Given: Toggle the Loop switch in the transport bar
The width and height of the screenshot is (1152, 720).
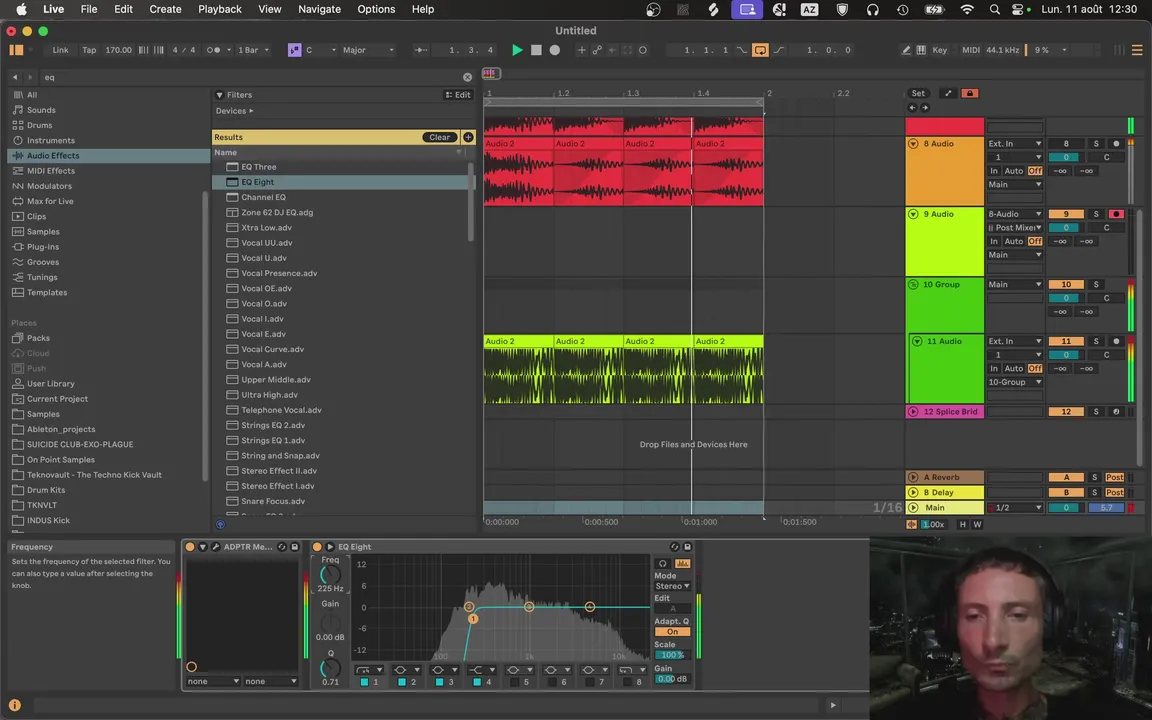Looking at the screenshot, I should tap(760, 50).
